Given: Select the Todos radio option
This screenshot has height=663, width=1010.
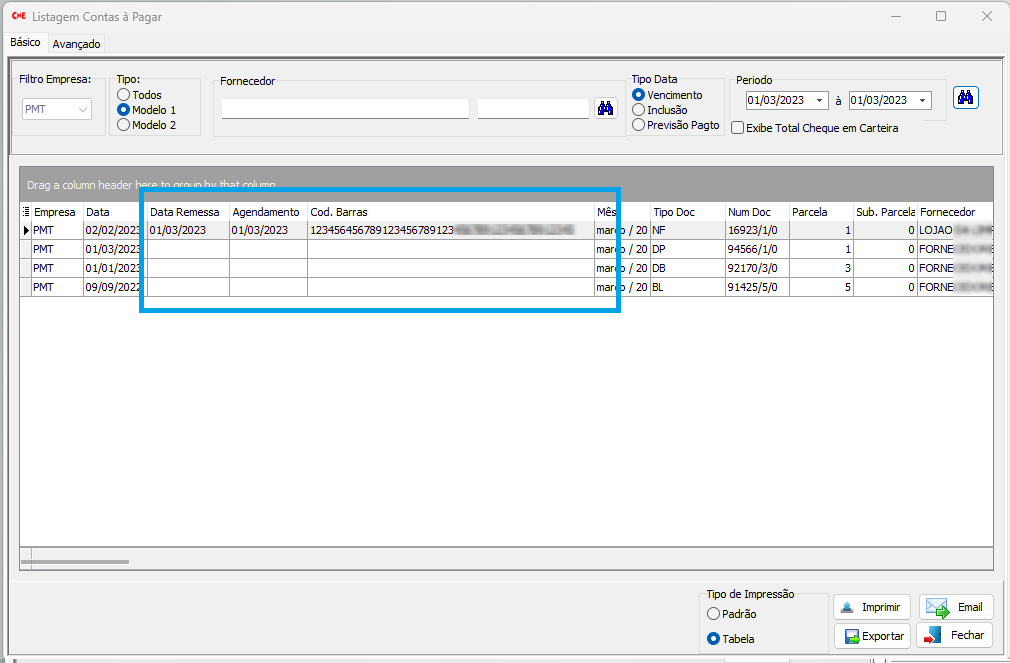Looking at the screenshot, I should pos(124,95).
